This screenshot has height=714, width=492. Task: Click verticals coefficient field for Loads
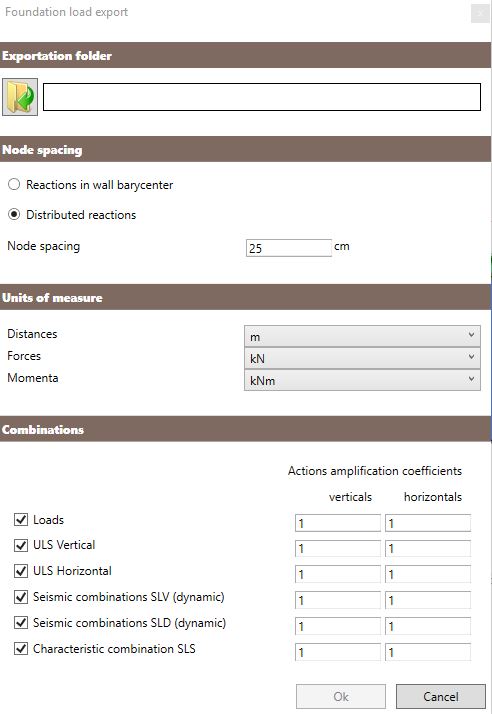click(338, 523)
